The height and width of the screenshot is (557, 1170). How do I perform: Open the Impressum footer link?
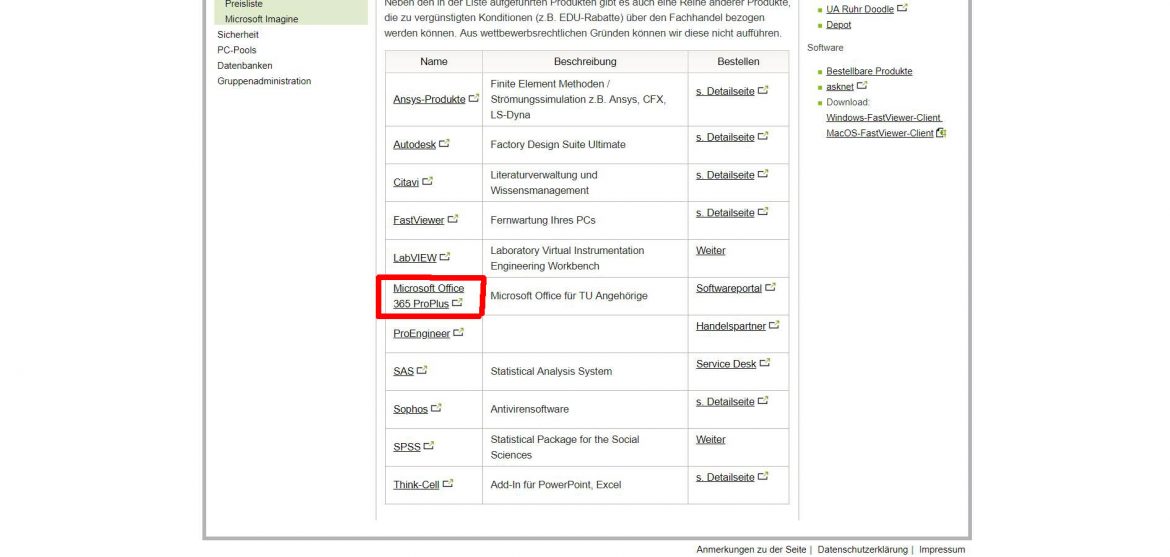(x=942, y=550)
